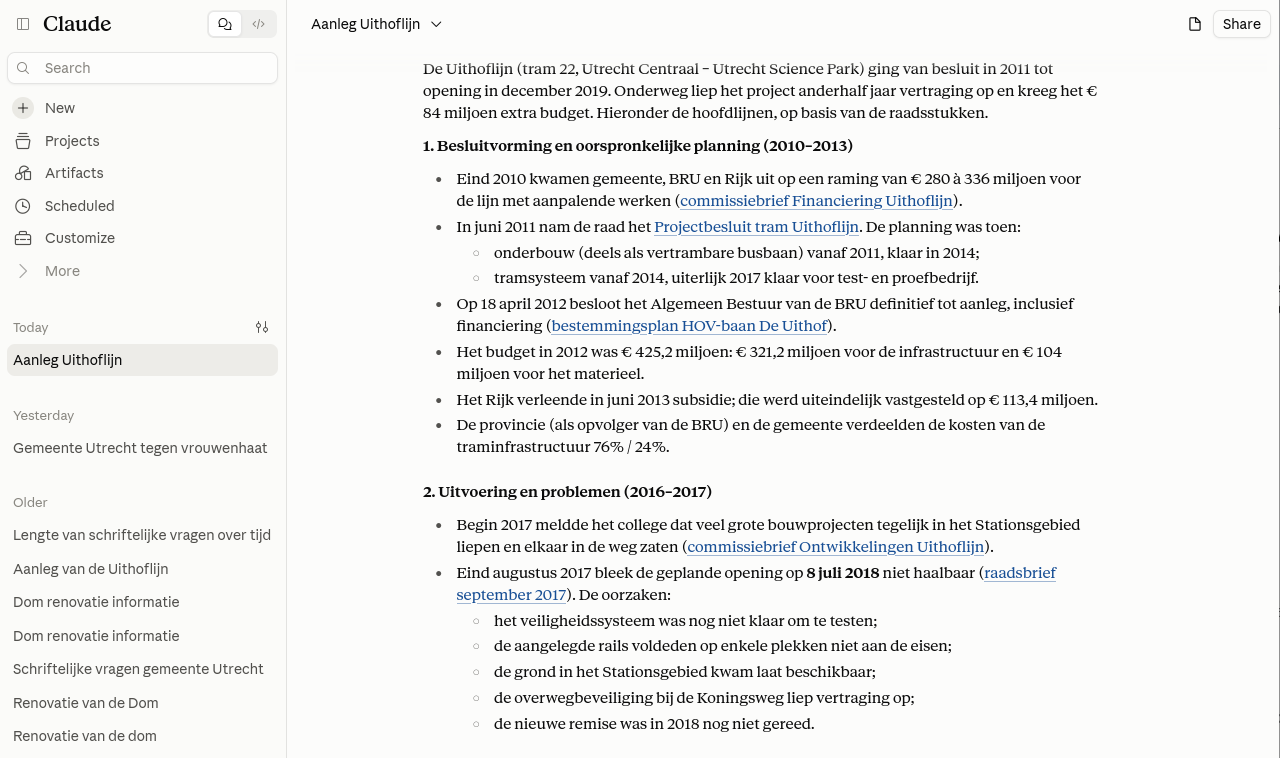Select the Aanleg Uithoflijn chat

click(142, 360)
